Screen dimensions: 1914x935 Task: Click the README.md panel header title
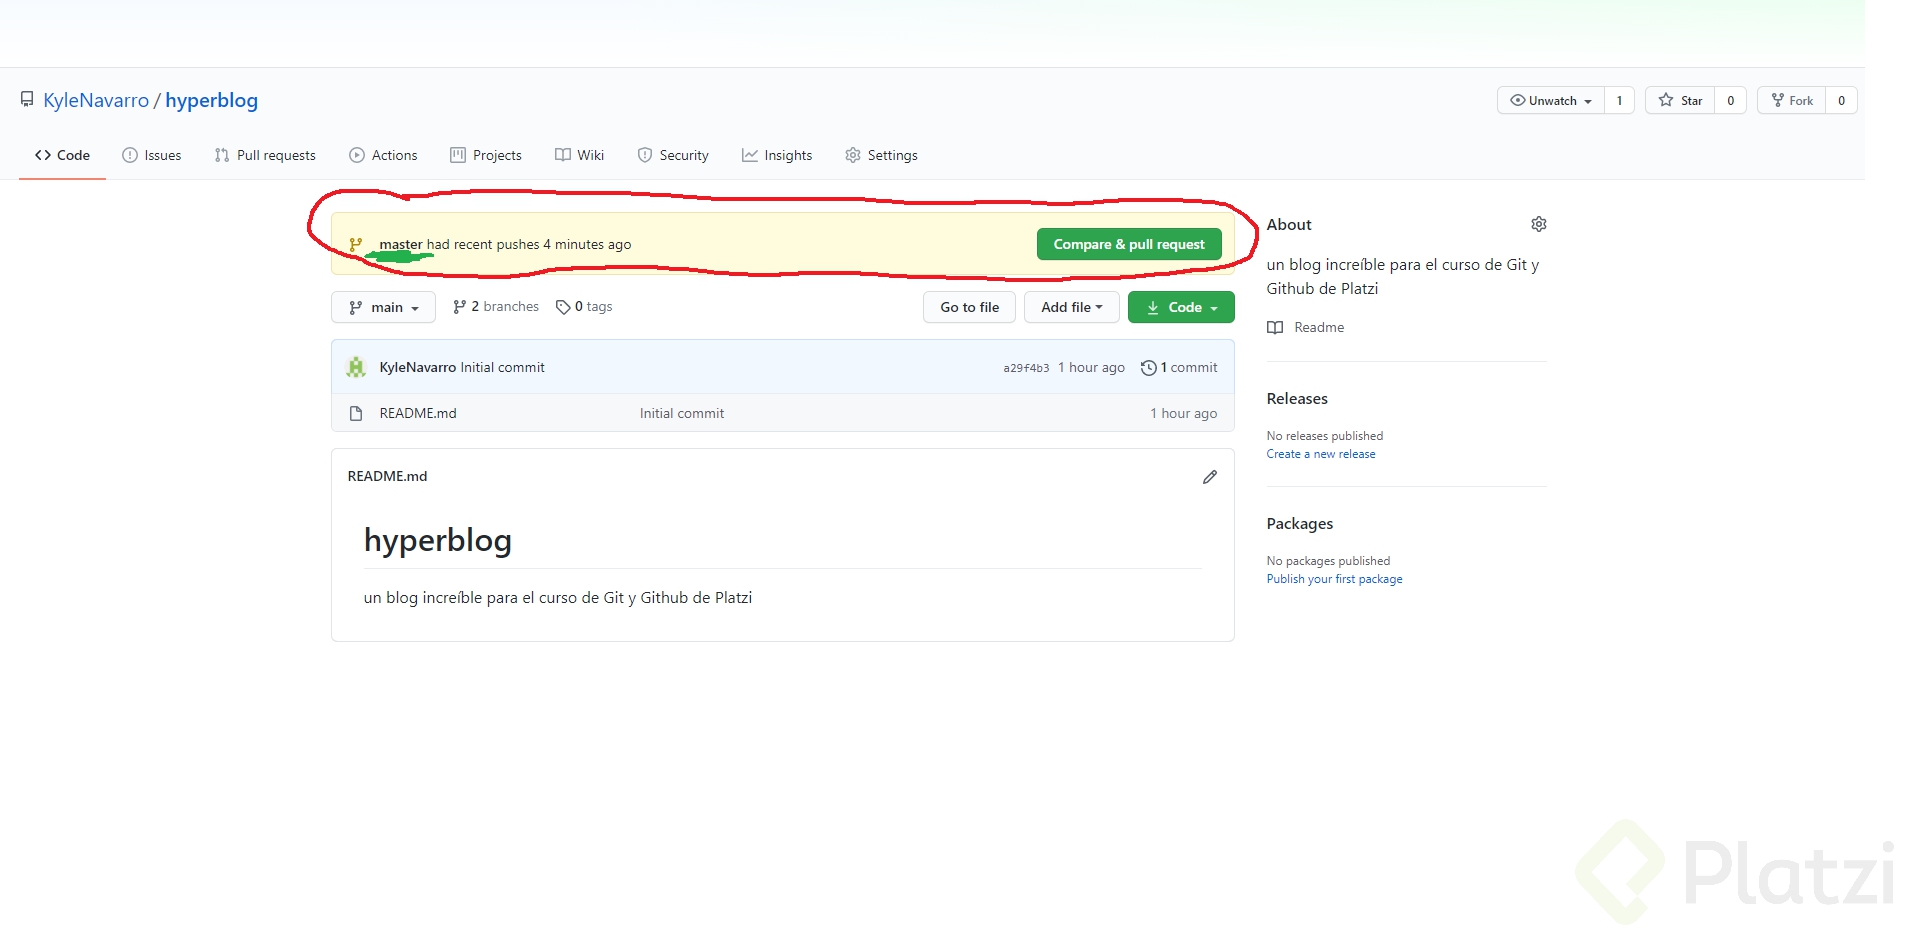click(387, 476)
